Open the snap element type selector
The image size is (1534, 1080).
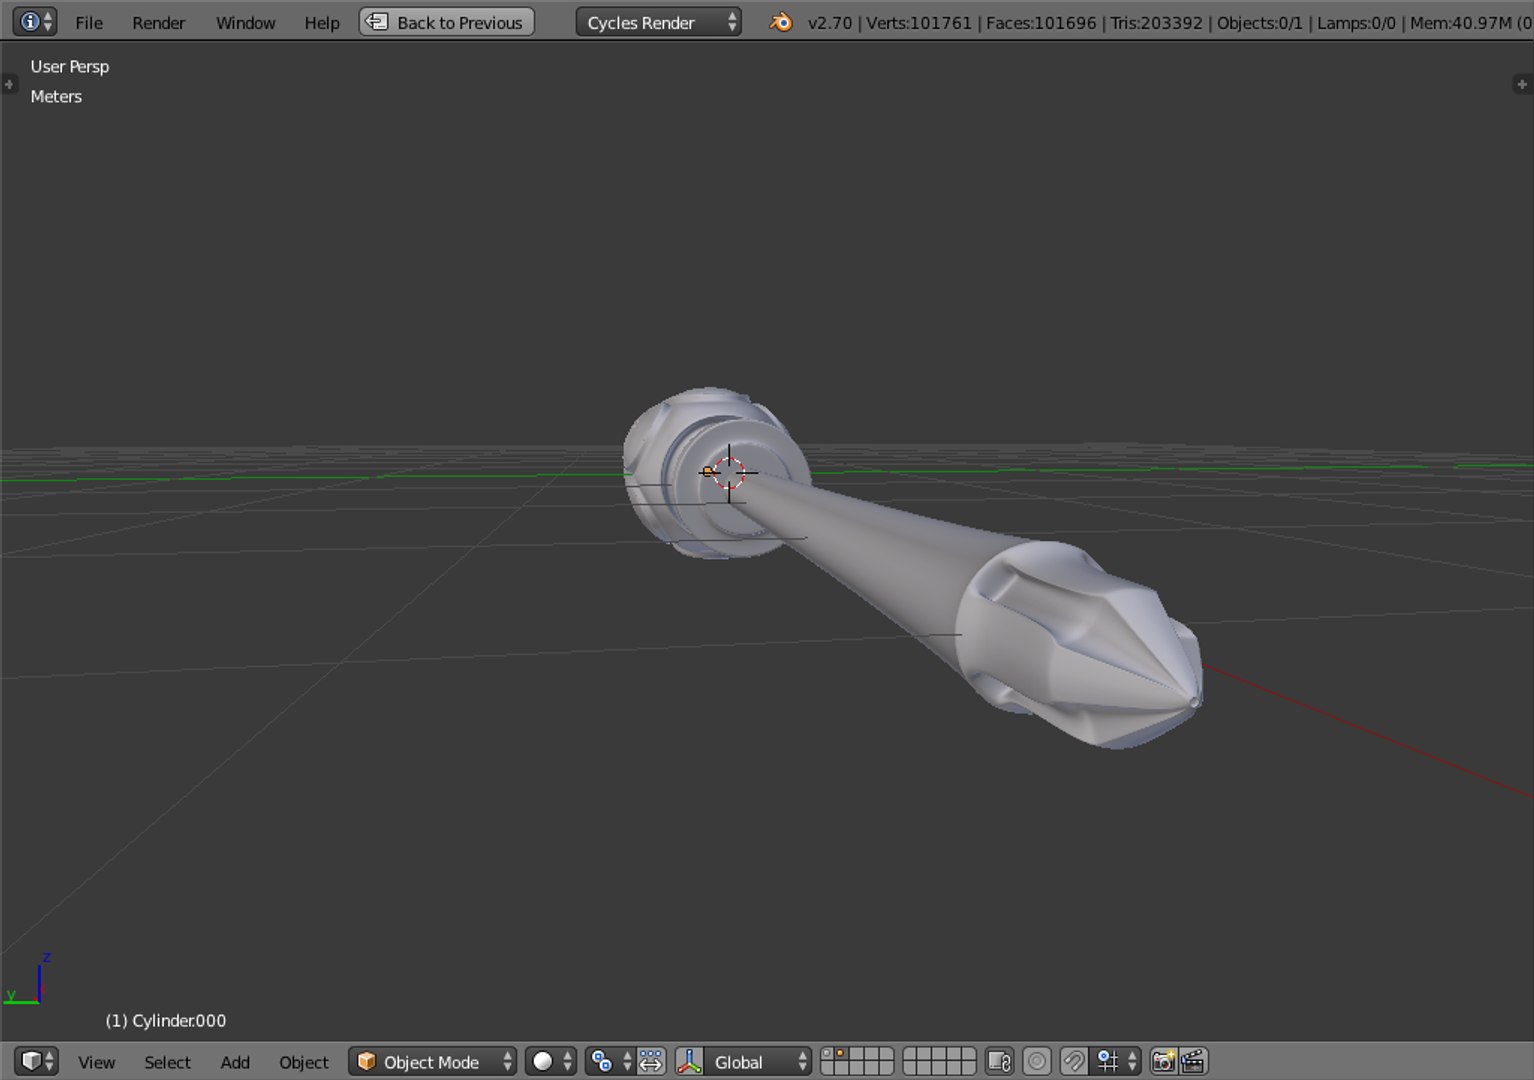(x=1116, y=1061)
